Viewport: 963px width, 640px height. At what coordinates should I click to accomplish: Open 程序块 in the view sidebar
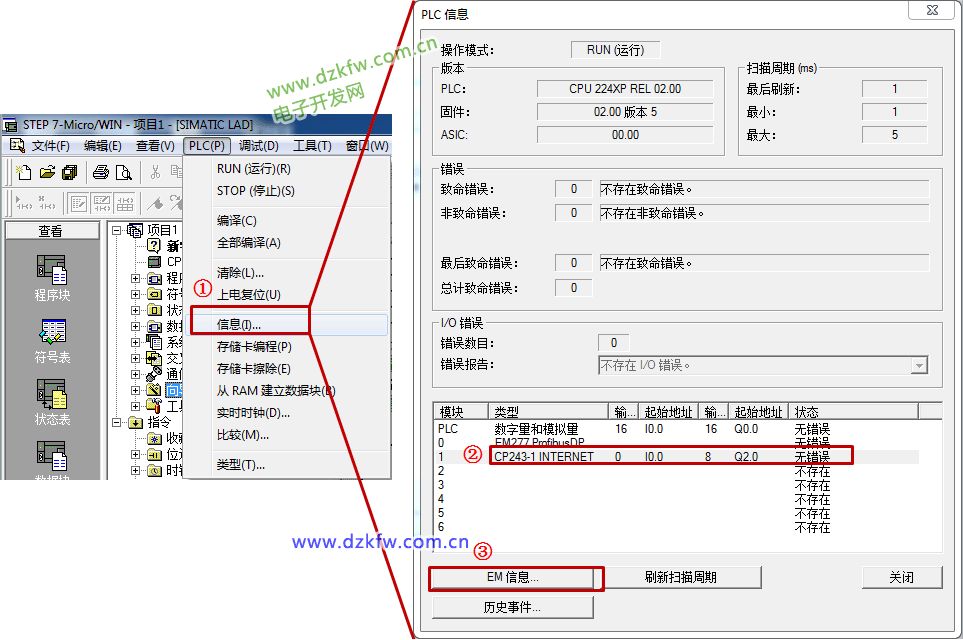click(51, 278)
